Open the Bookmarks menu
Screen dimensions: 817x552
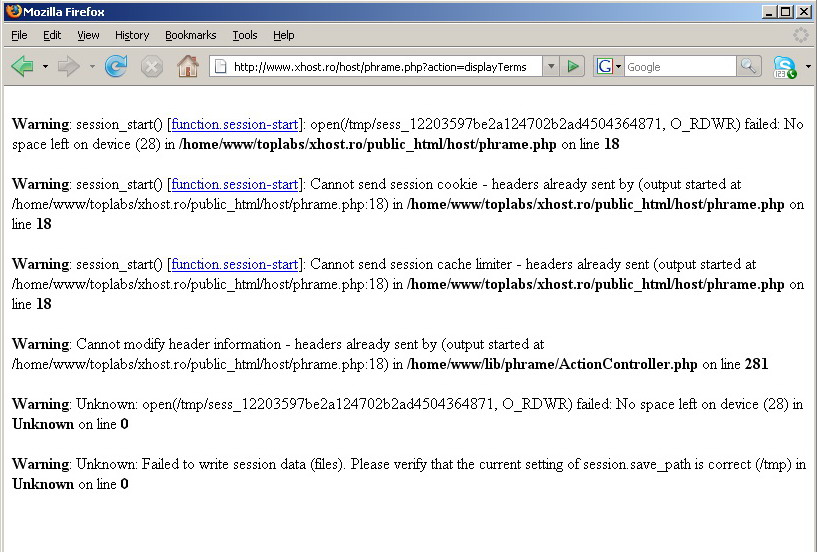(x=190, y=35)
